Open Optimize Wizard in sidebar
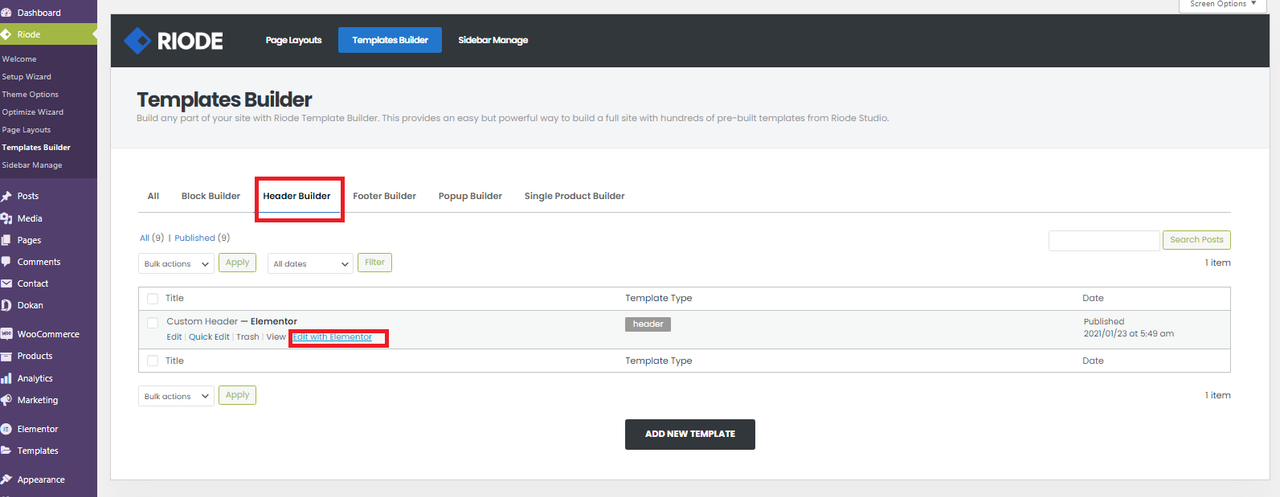 (x=33, y=112)
